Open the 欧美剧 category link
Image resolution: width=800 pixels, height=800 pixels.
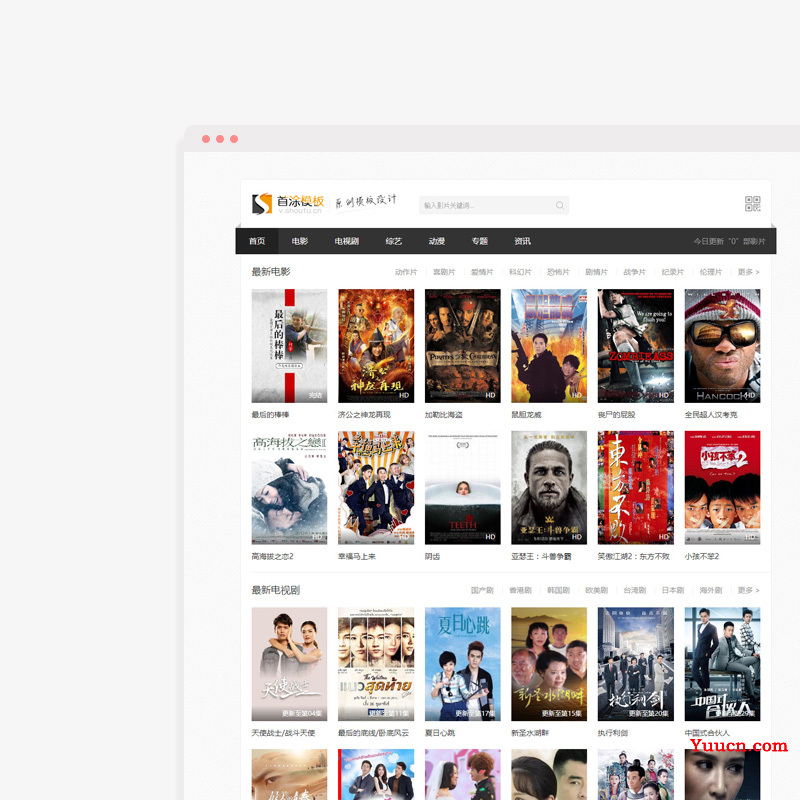click(596, 590)
